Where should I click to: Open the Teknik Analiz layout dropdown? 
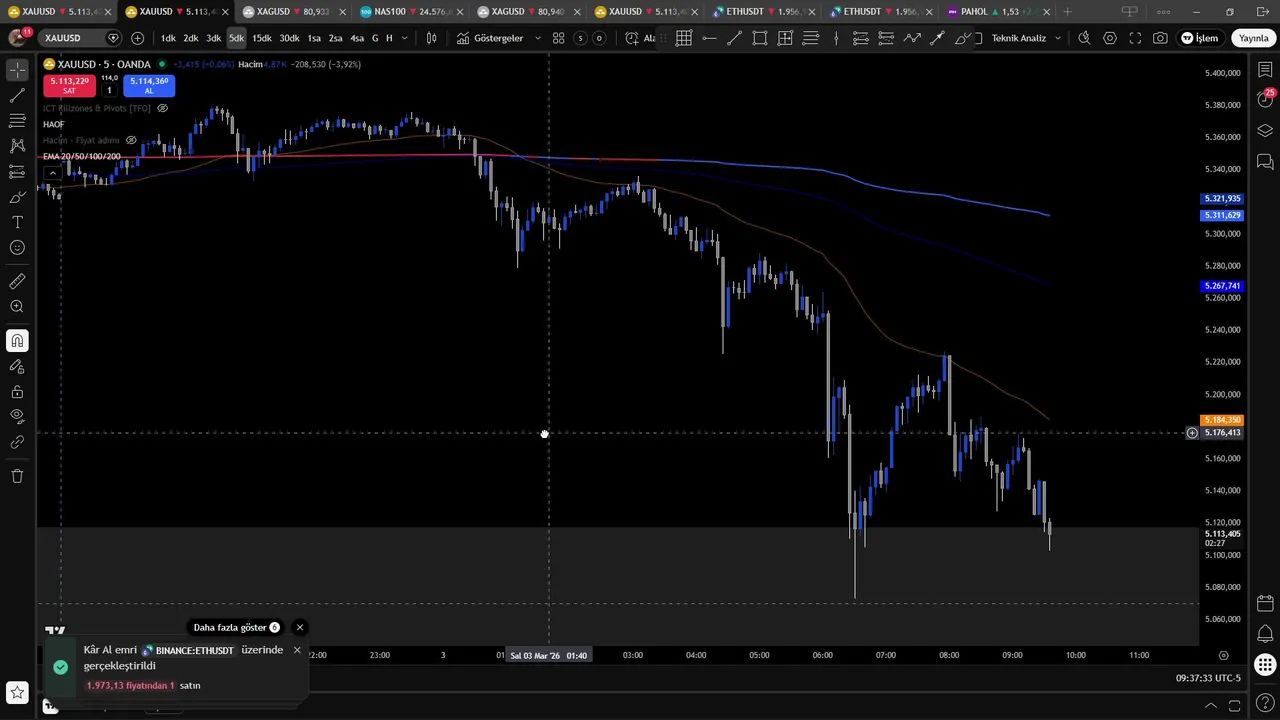[x=1027, y=38]
